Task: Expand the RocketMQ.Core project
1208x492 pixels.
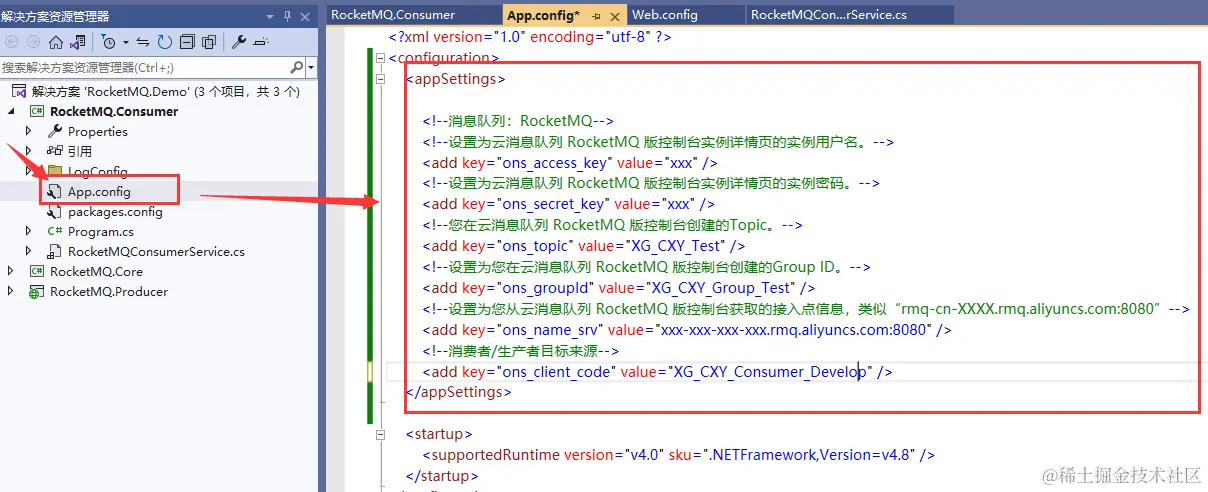Action: point(11,271)
